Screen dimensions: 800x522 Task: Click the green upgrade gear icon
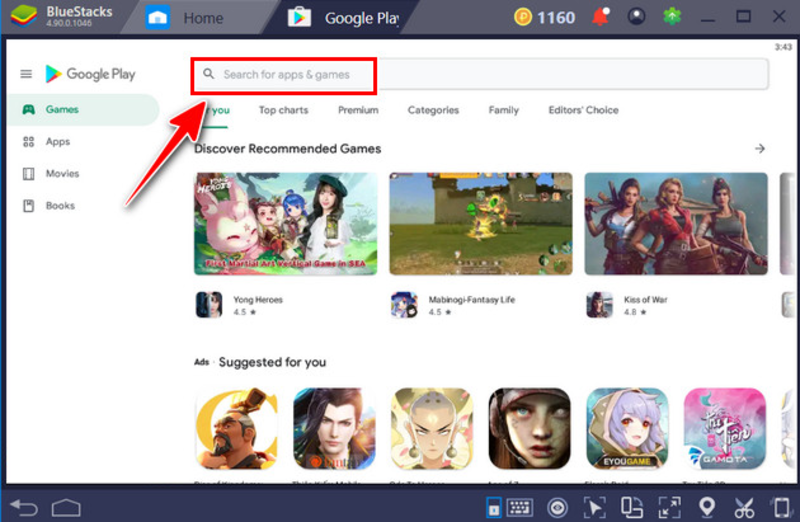point(672,17)
